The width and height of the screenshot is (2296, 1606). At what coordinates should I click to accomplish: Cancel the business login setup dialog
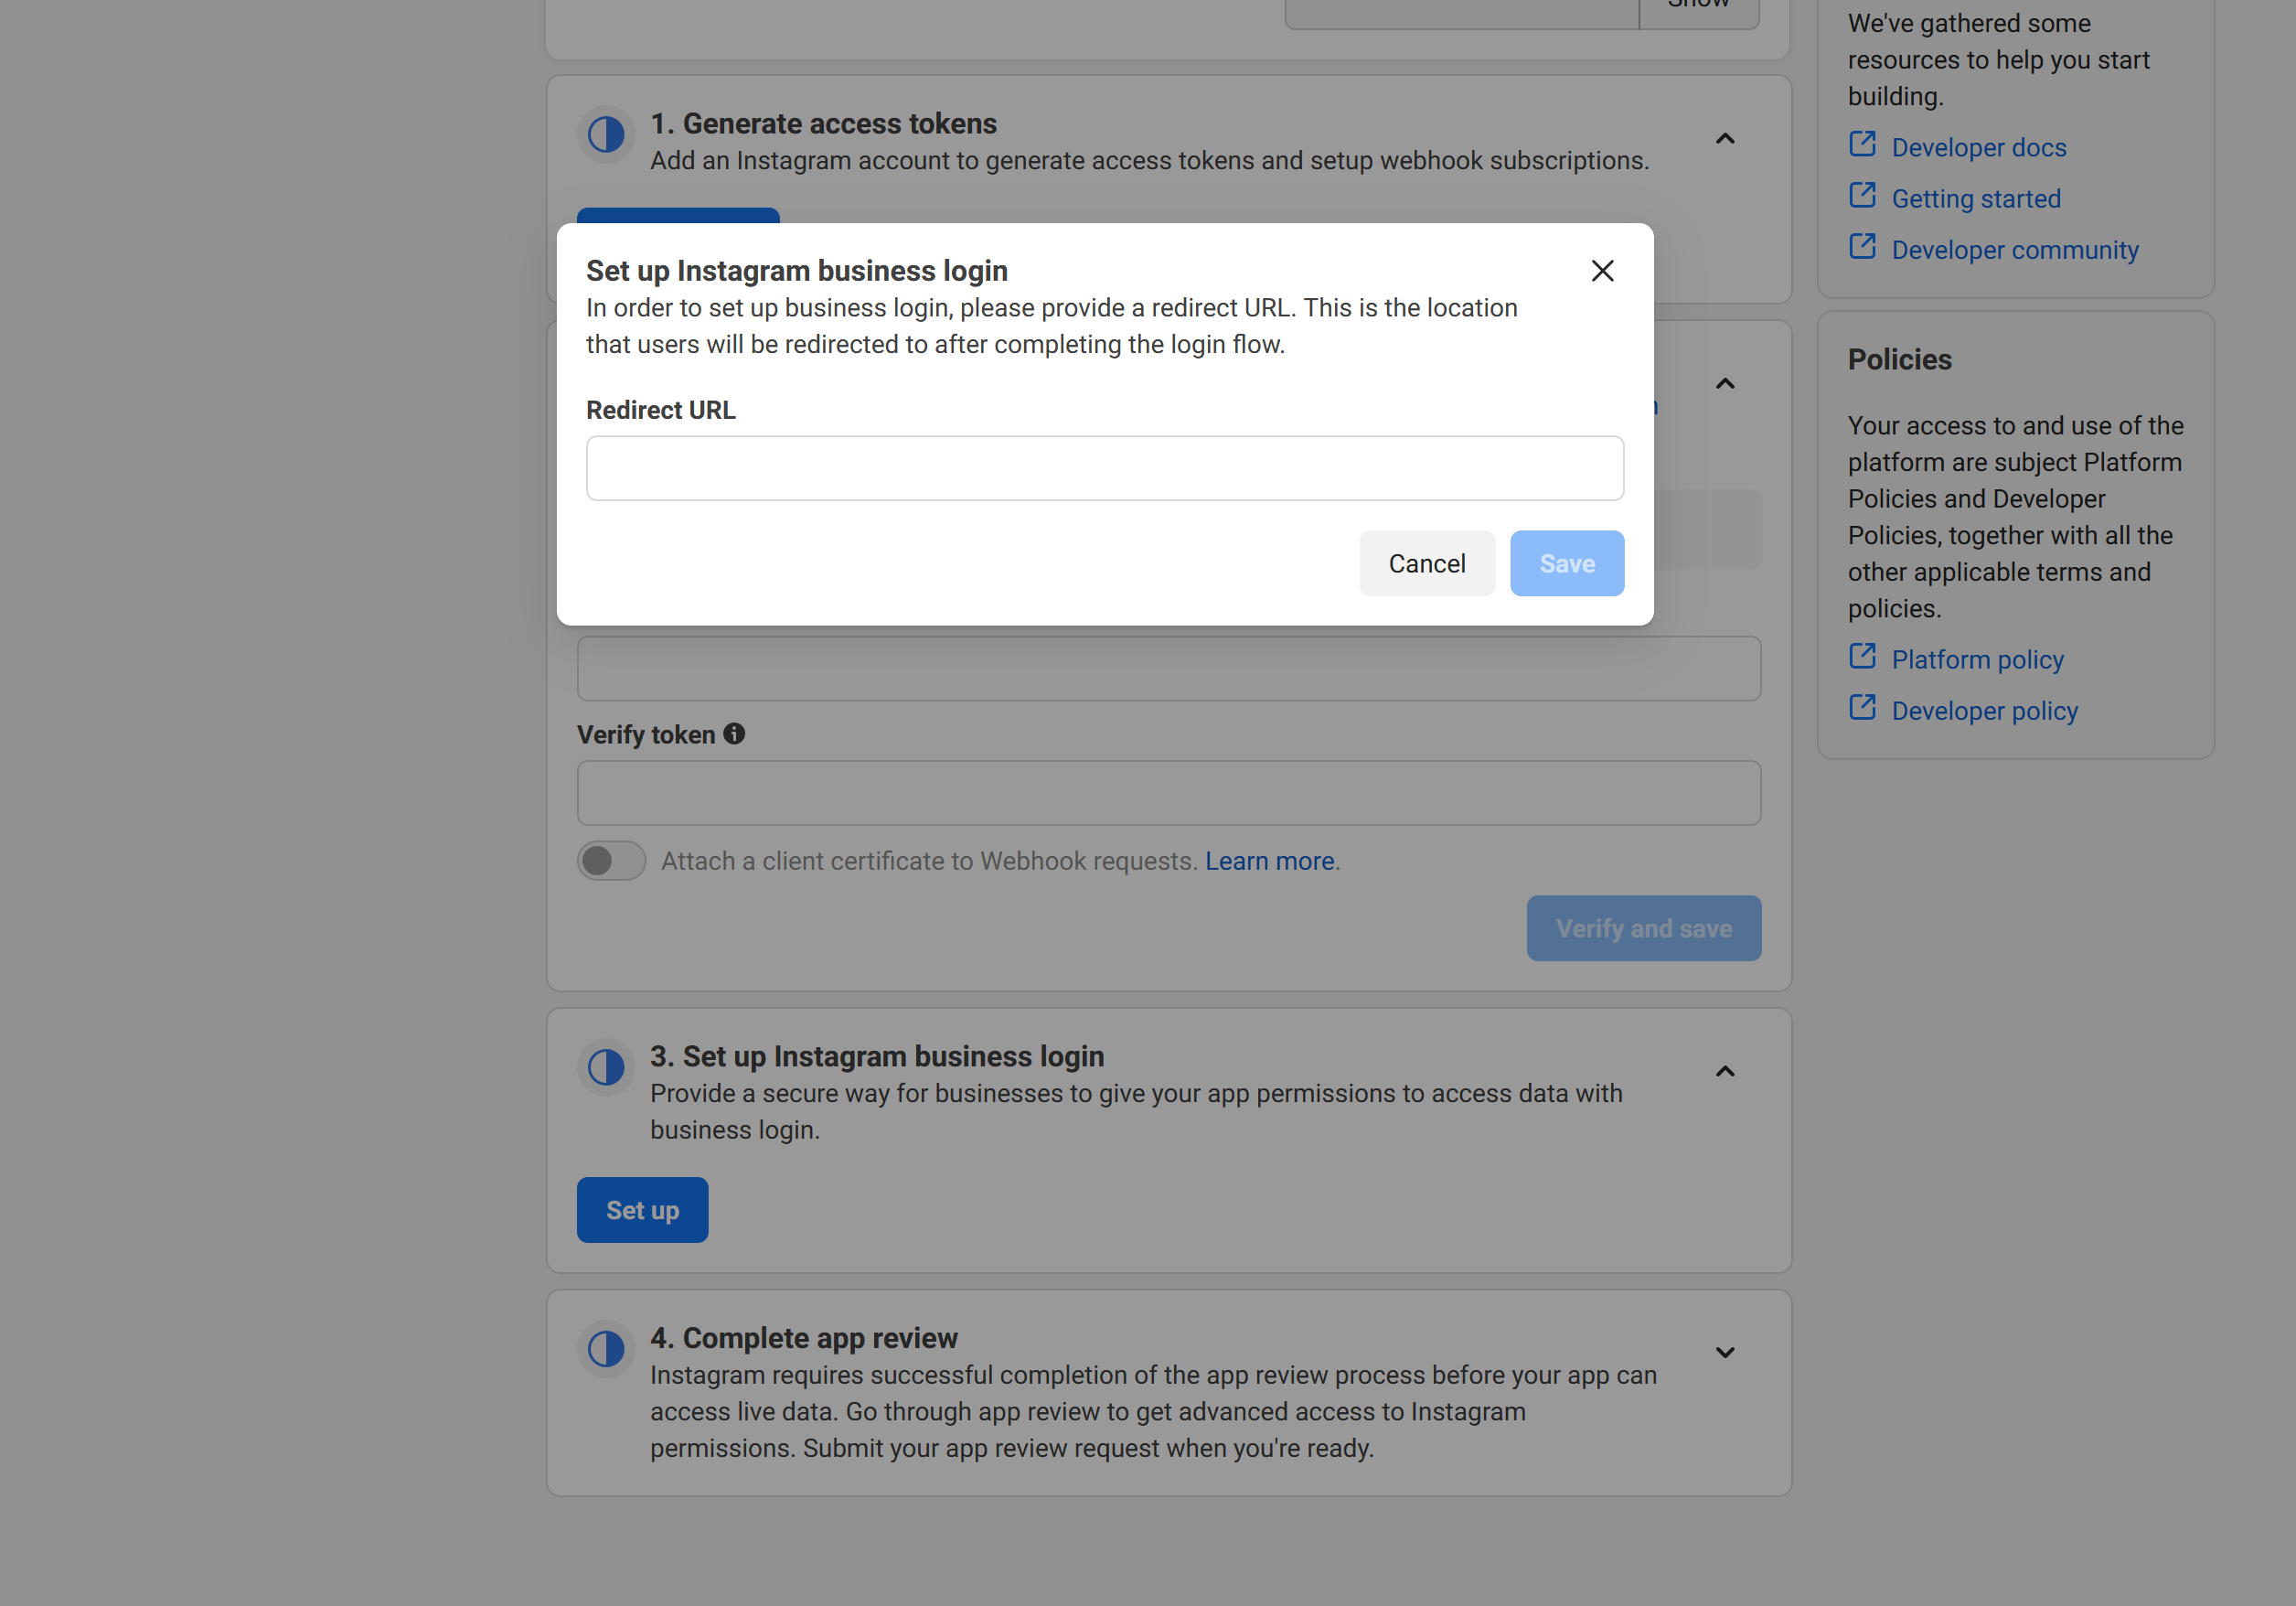click(x=1427, y=563)
